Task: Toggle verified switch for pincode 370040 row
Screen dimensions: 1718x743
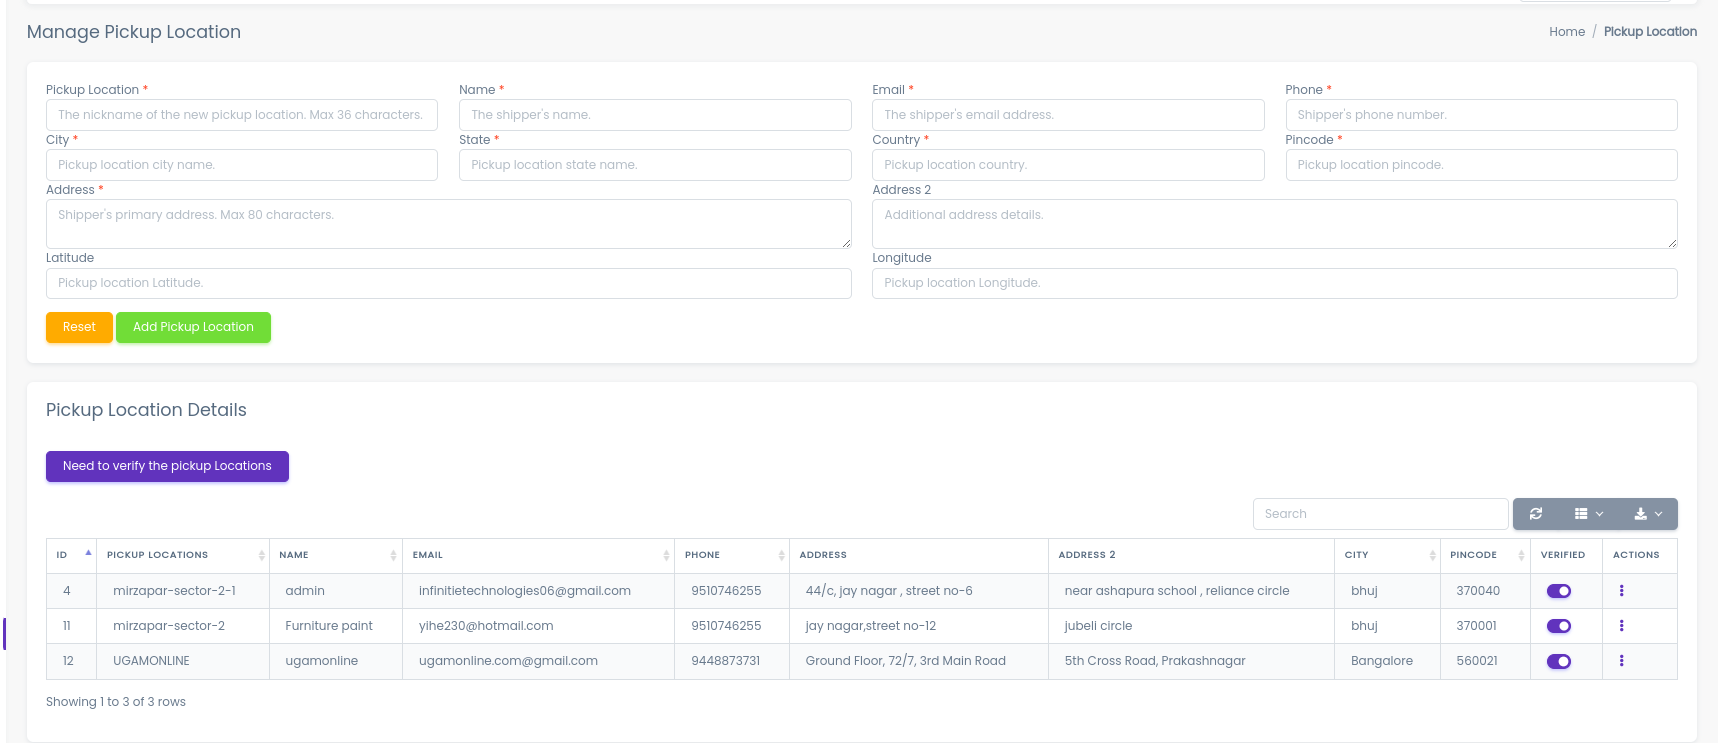Action: [x=1558, y=591]
